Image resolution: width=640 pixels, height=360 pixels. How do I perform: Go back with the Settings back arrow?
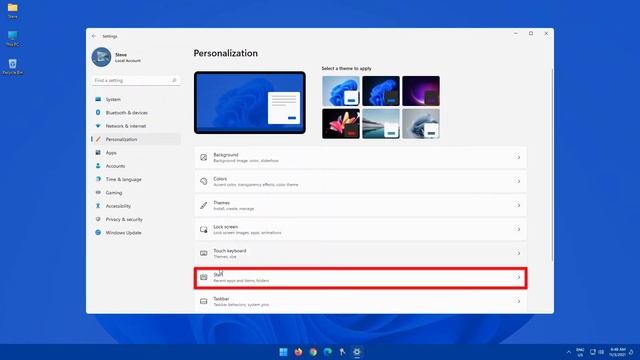pos(94,36)
